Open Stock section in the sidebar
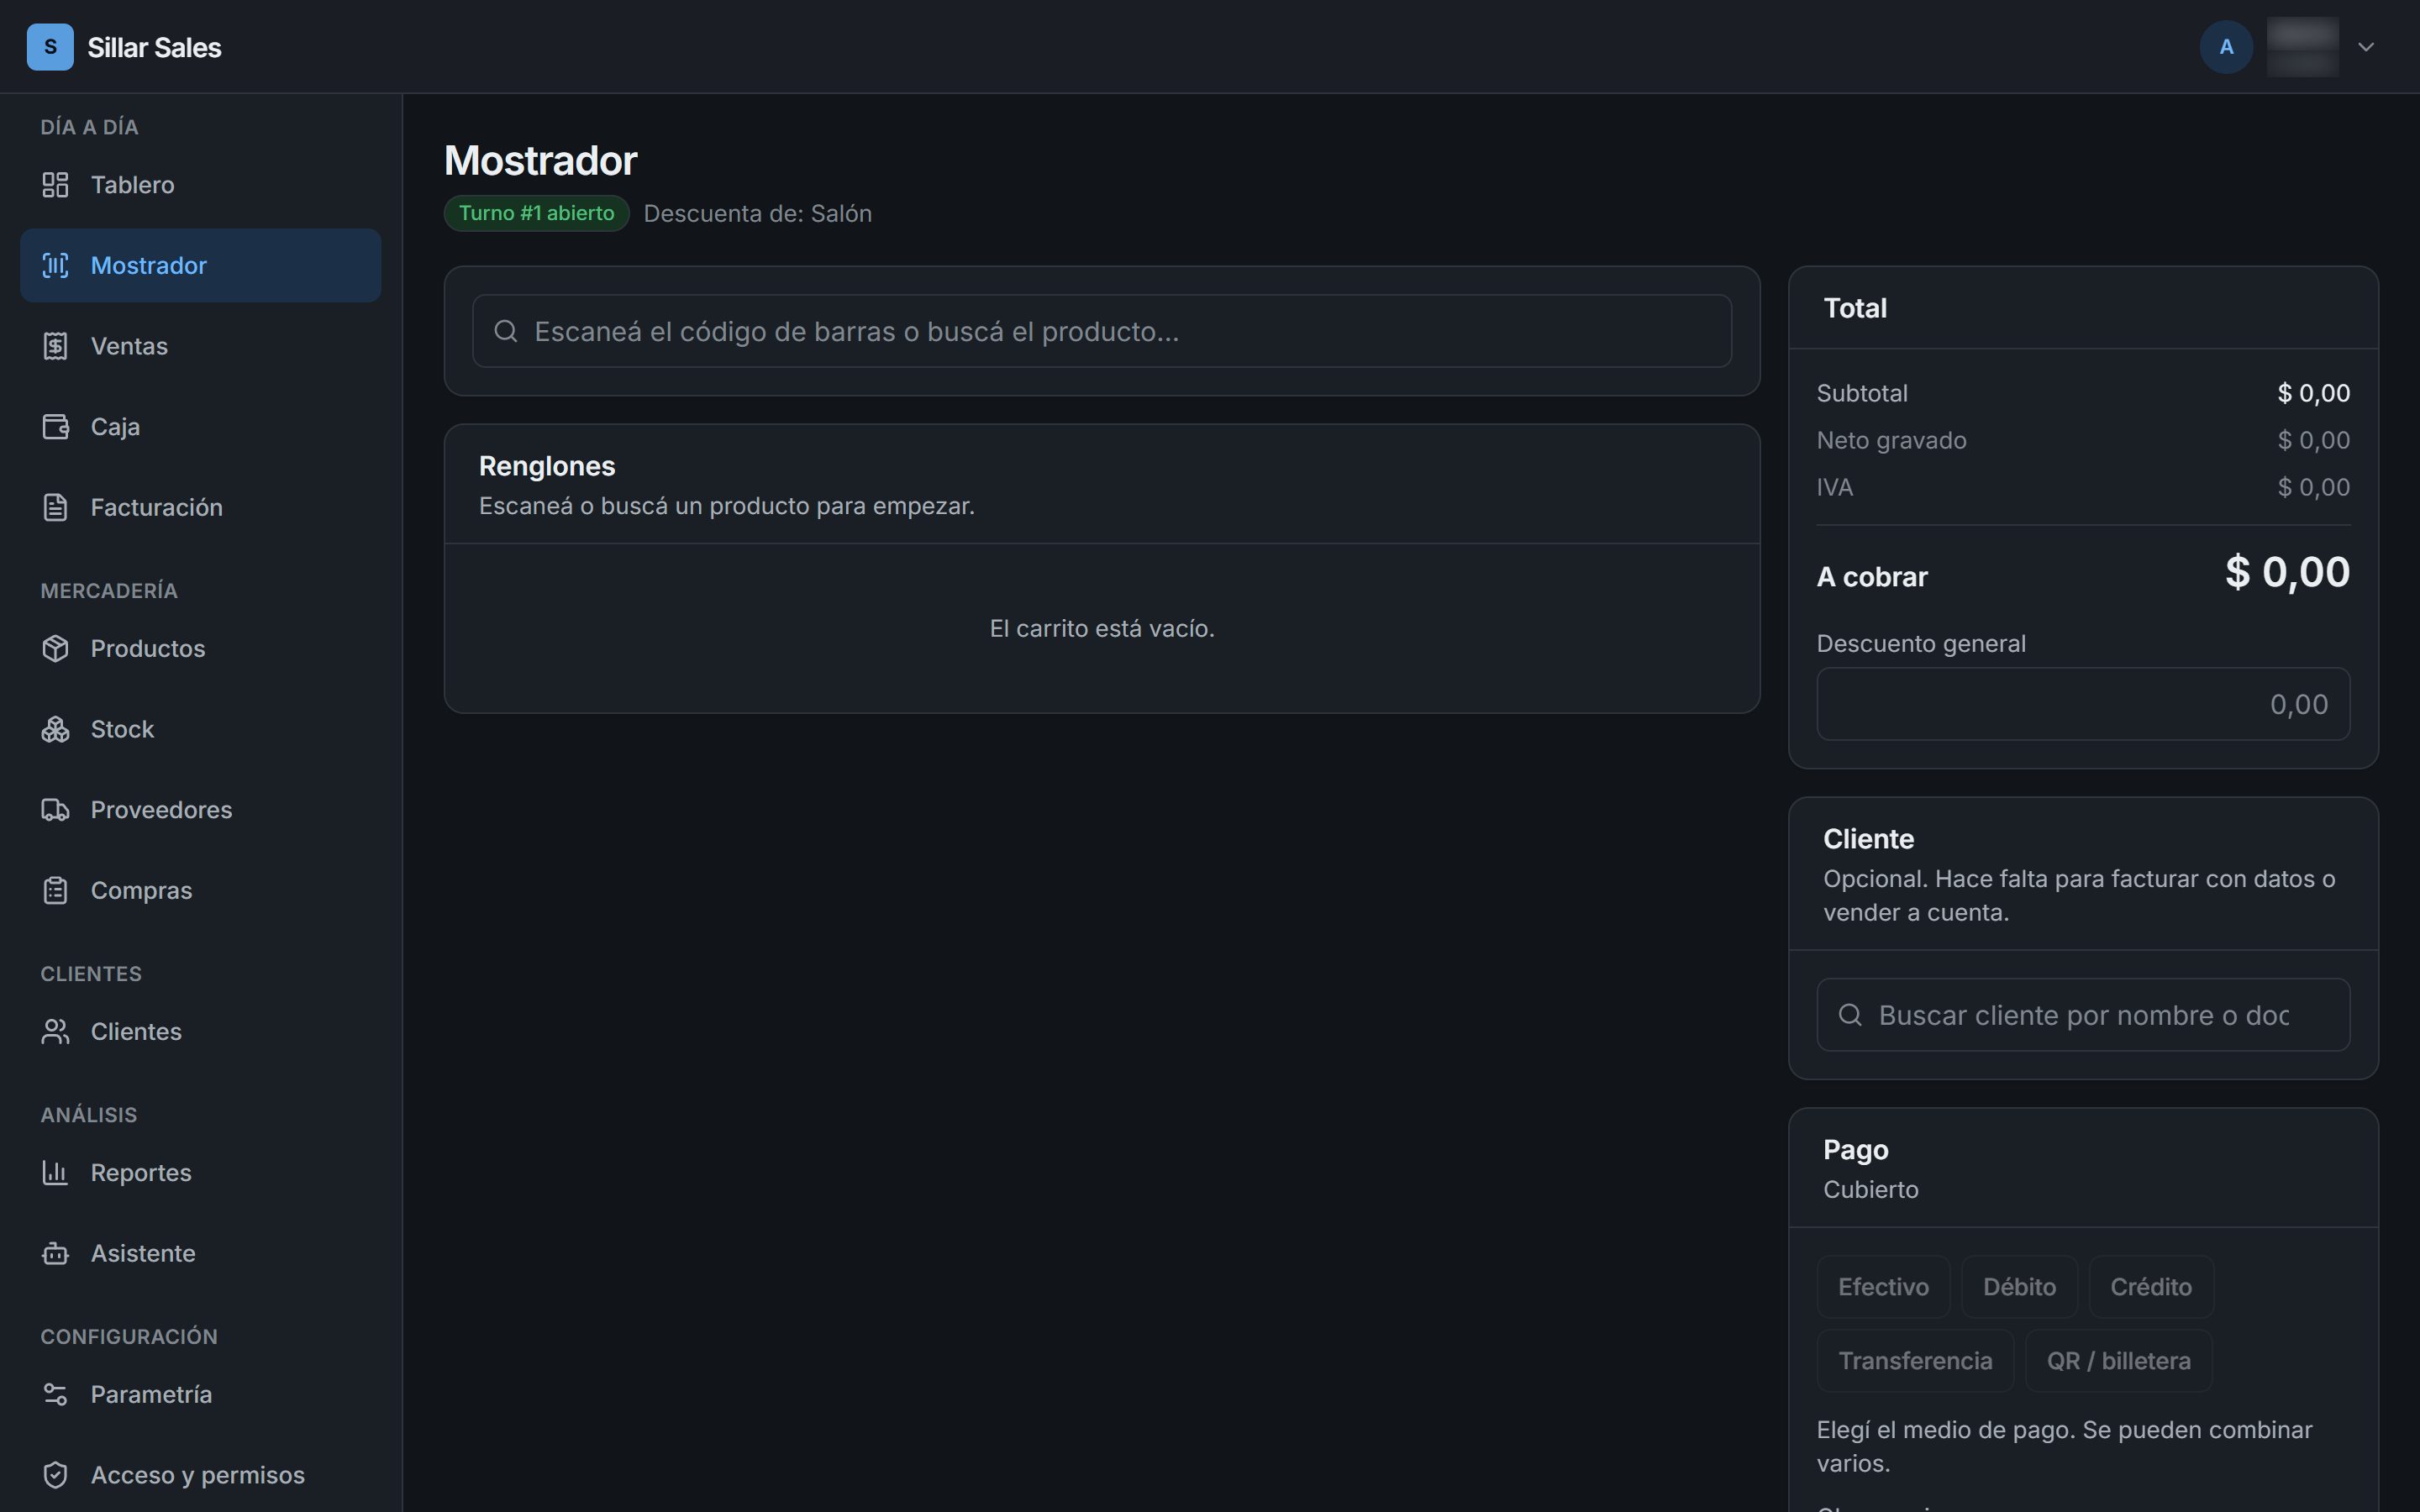This screenshot has width=2420, height=1512. (200, 729)
